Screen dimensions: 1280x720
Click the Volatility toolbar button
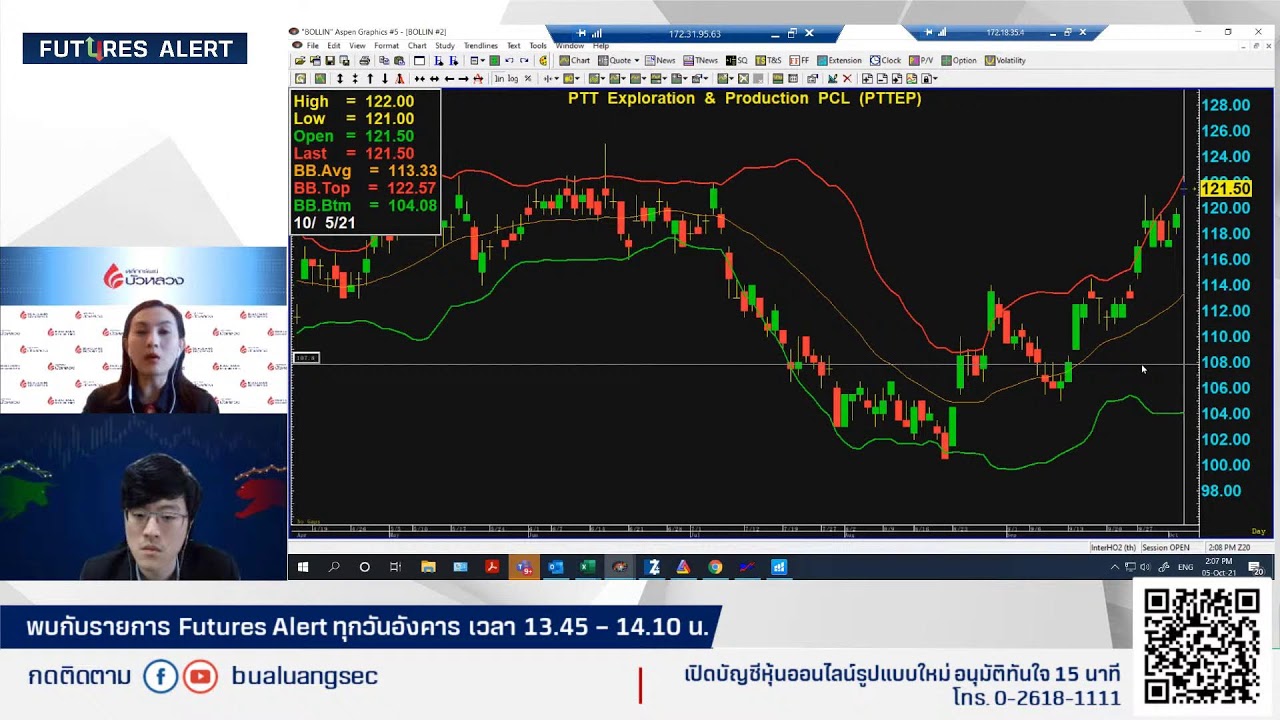[x=1005, y=60]
